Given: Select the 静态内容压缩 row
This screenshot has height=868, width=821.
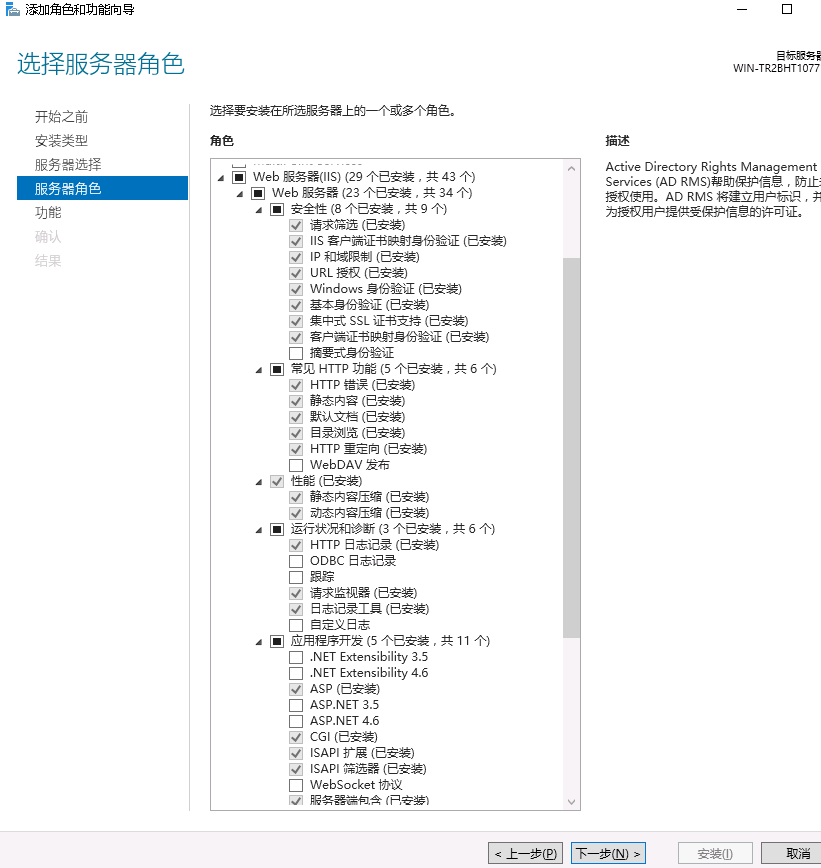Looking at the screenshot, I should [369, 497].
